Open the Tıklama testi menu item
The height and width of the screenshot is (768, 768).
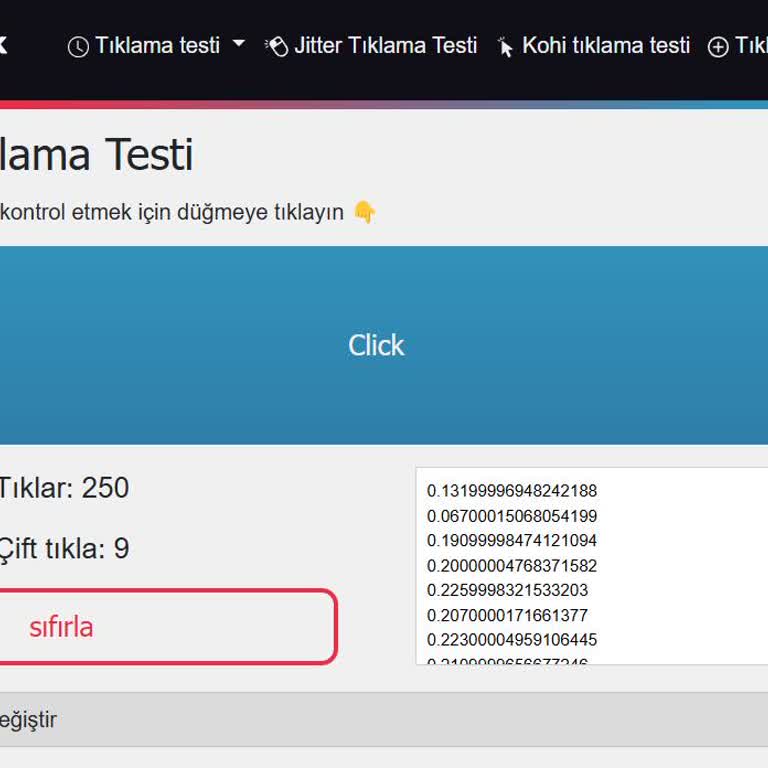click(x=157, y=46)
